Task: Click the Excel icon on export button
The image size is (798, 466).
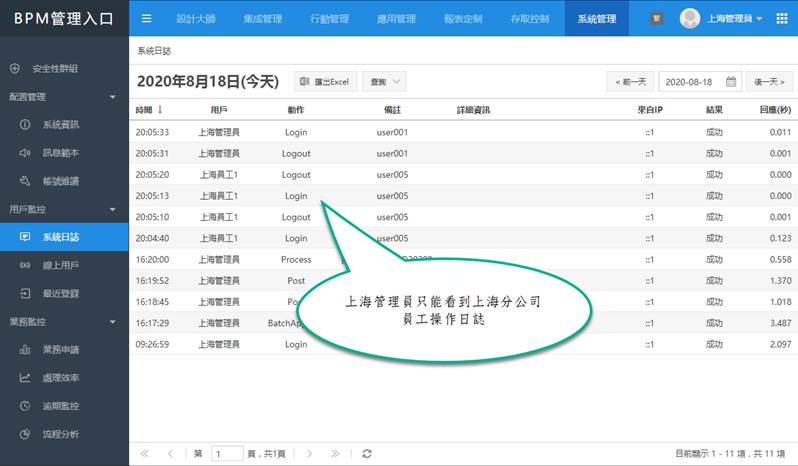Action: tap(304, 81)
